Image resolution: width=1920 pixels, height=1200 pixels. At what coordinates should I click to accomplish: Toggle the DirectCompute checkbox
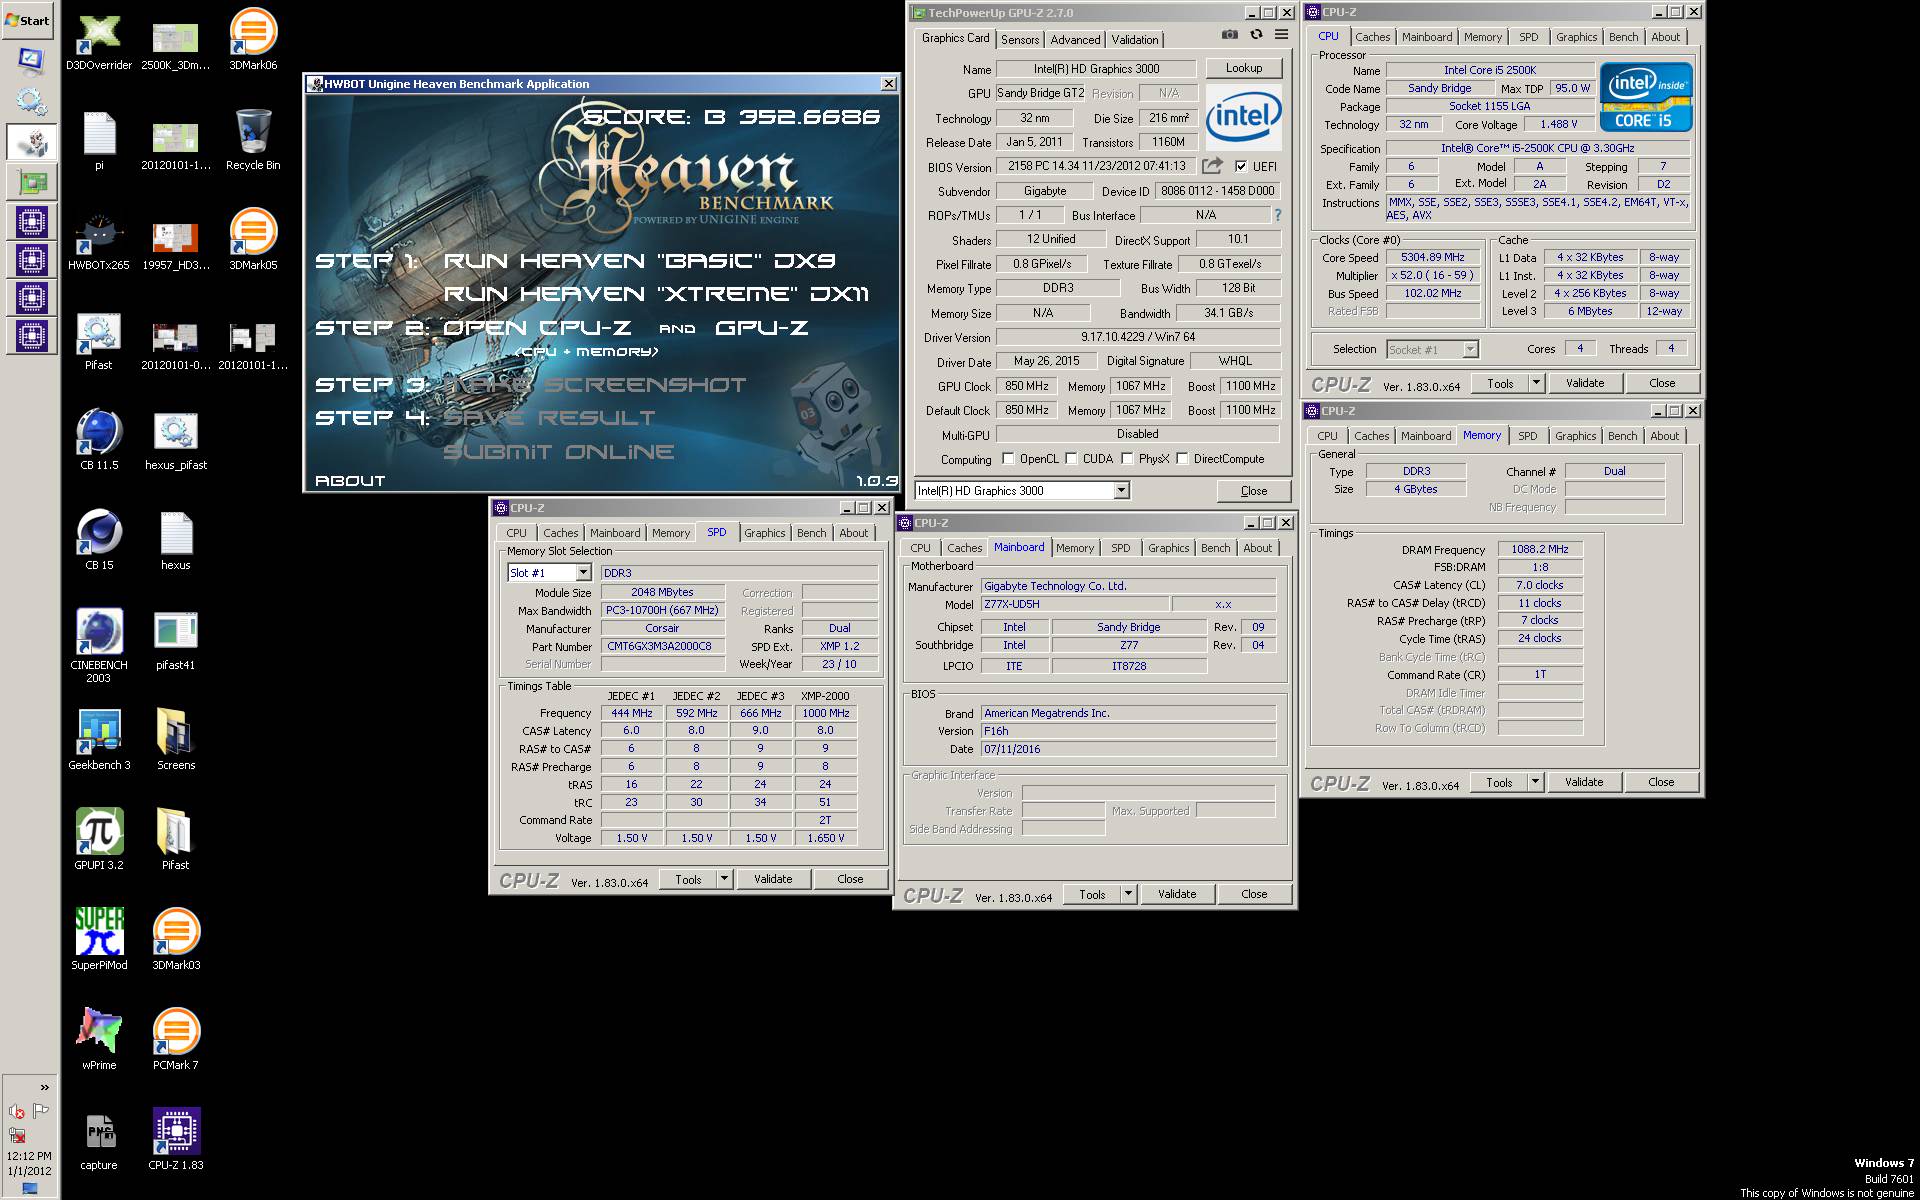tap(1182, 459)
